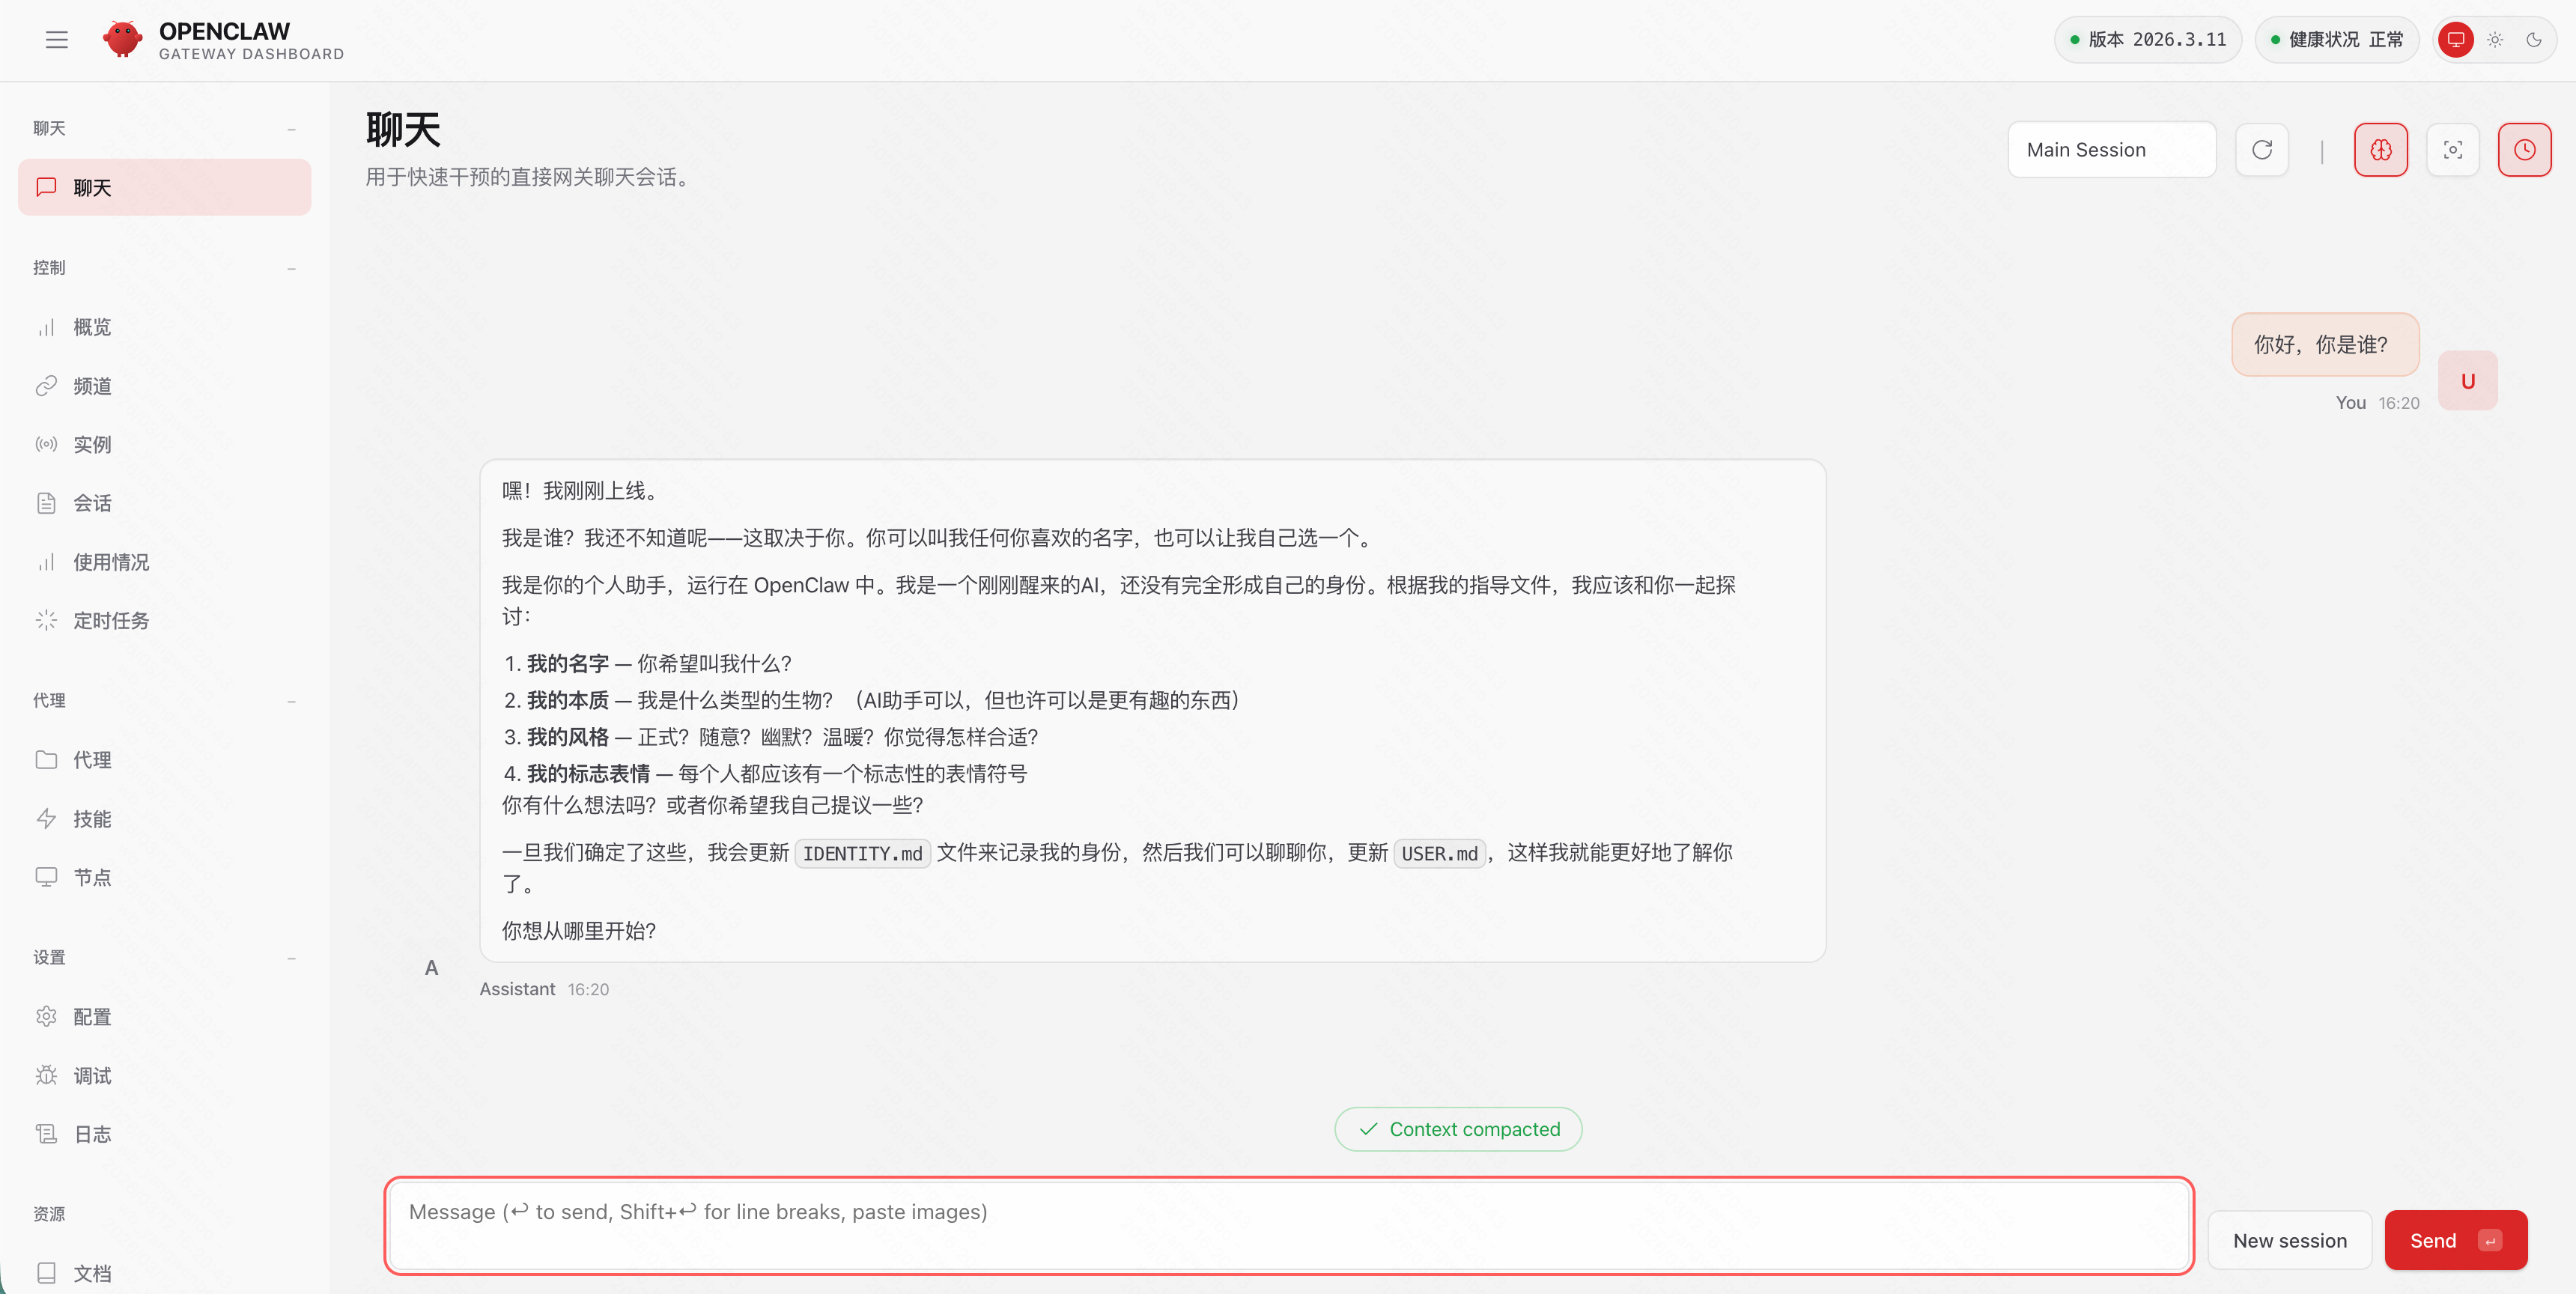Switch to dark theme moon icon
The height and width of the screenshot is (1294, 2576).
(2534, 40)
